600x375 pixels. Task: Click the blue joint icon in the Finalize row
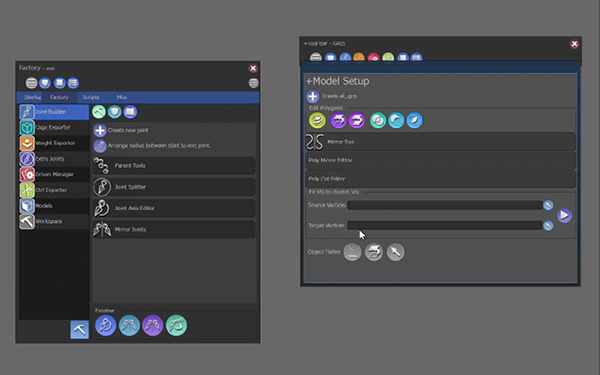[106, 326]
